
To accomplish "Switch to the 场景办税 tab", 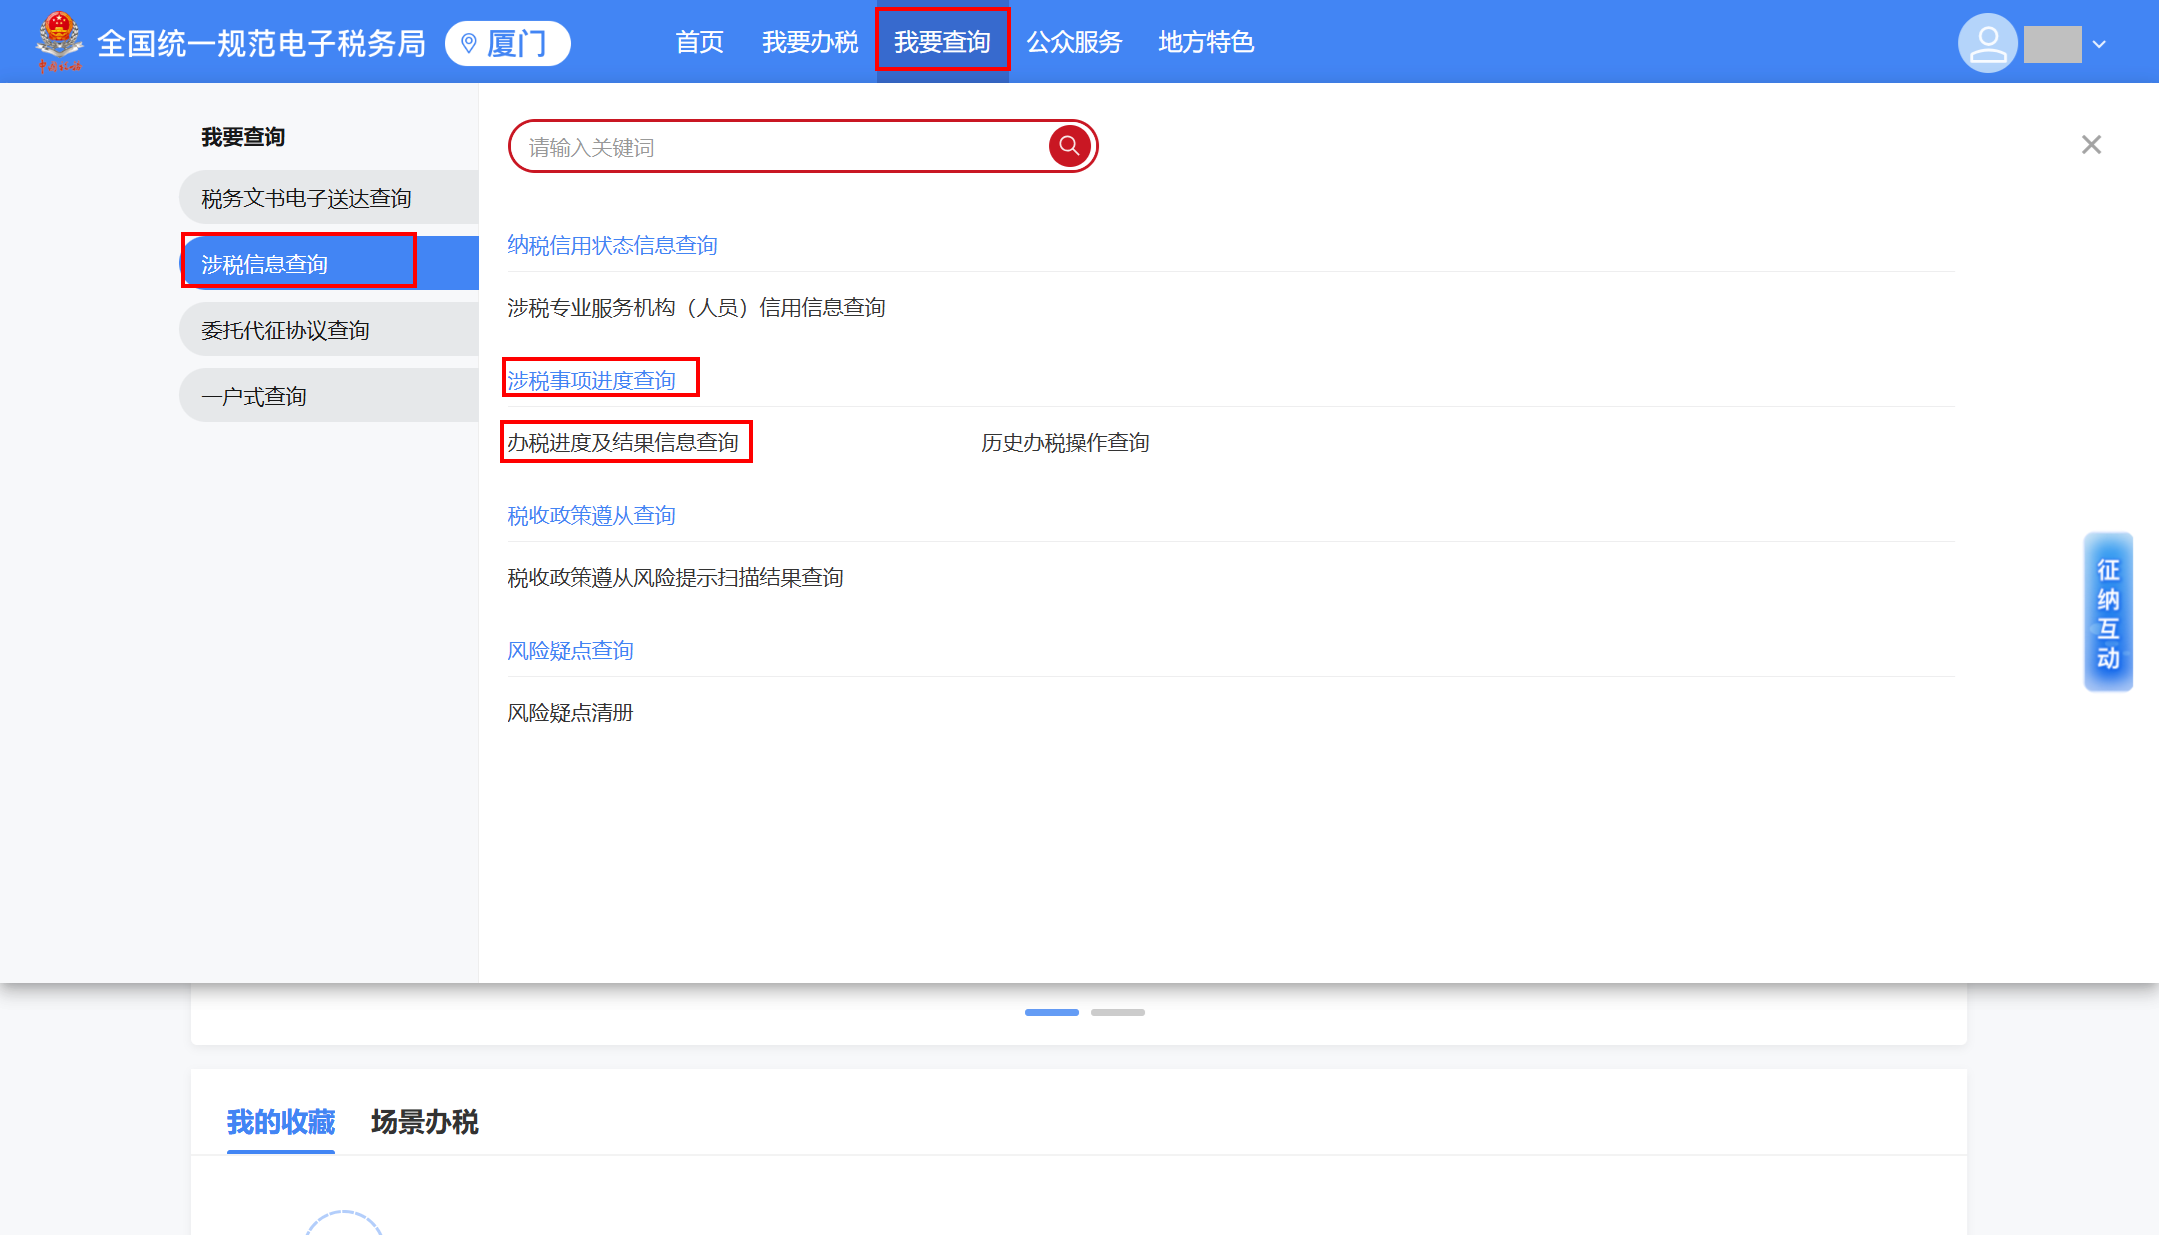I will [424, 1122].
